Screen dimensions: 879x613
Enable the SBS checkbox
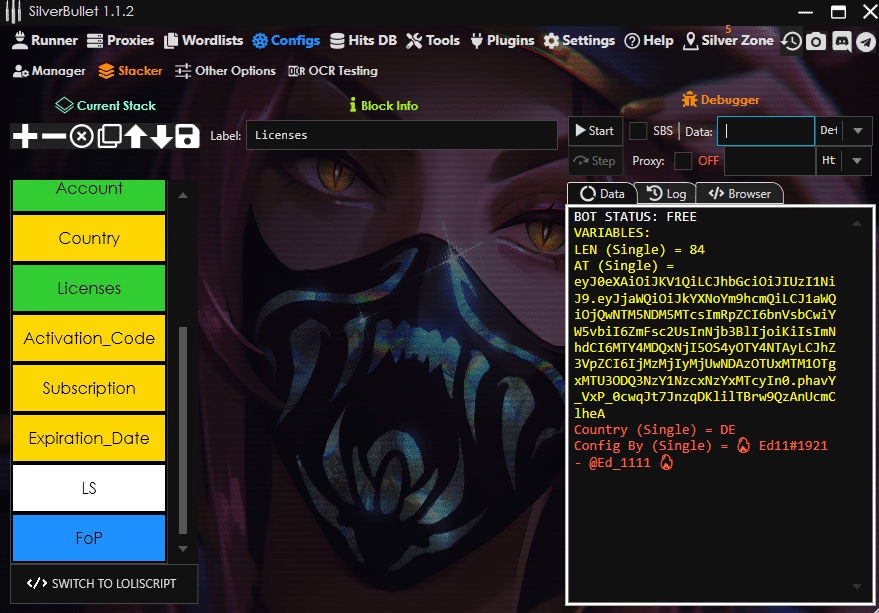[x=638, y=131]
